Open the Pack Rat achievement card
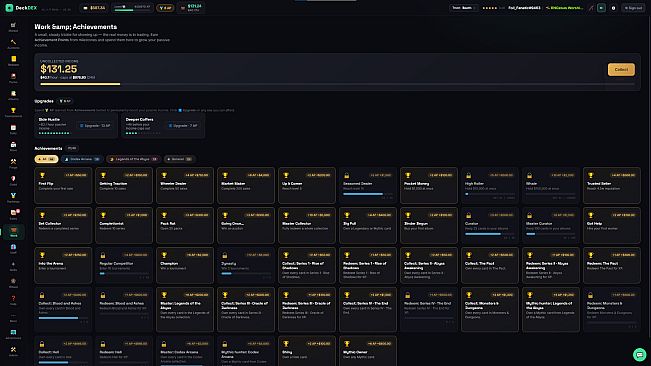651x366 pixels. [185, 225]
